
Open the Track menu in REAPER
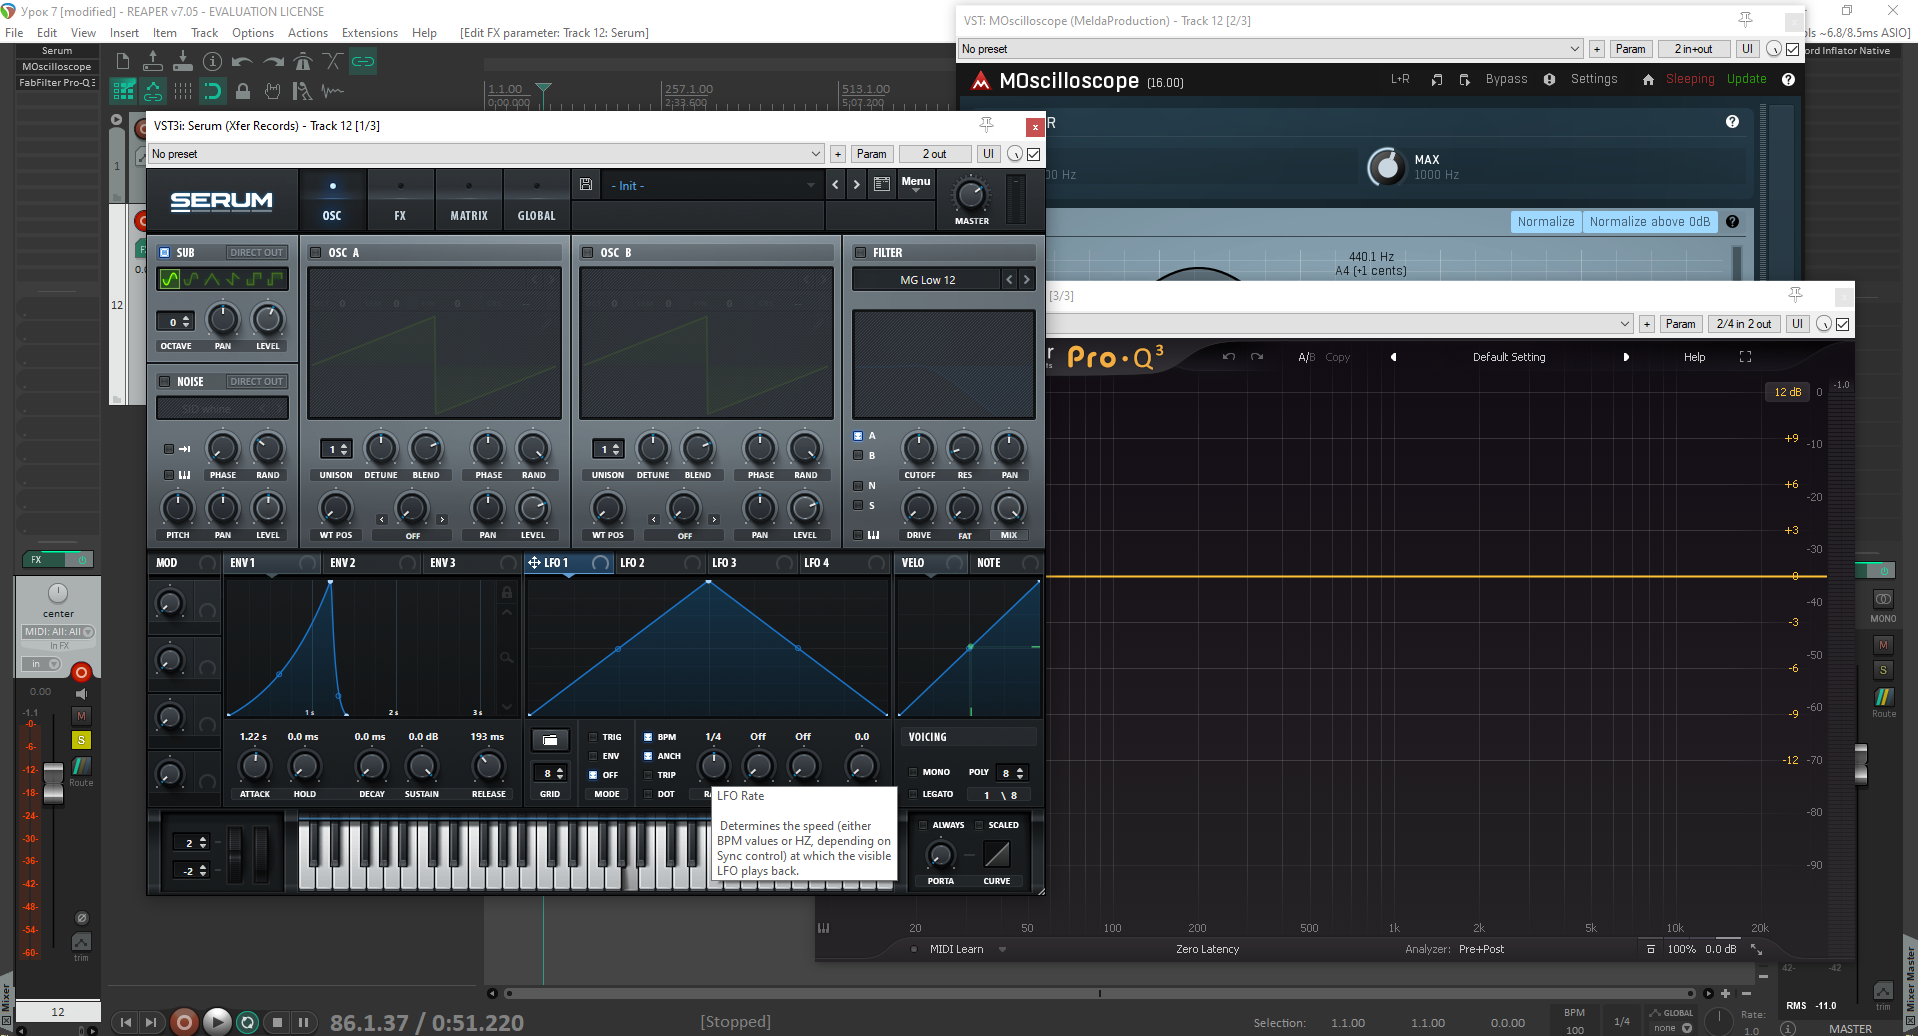tap(204, 33)
